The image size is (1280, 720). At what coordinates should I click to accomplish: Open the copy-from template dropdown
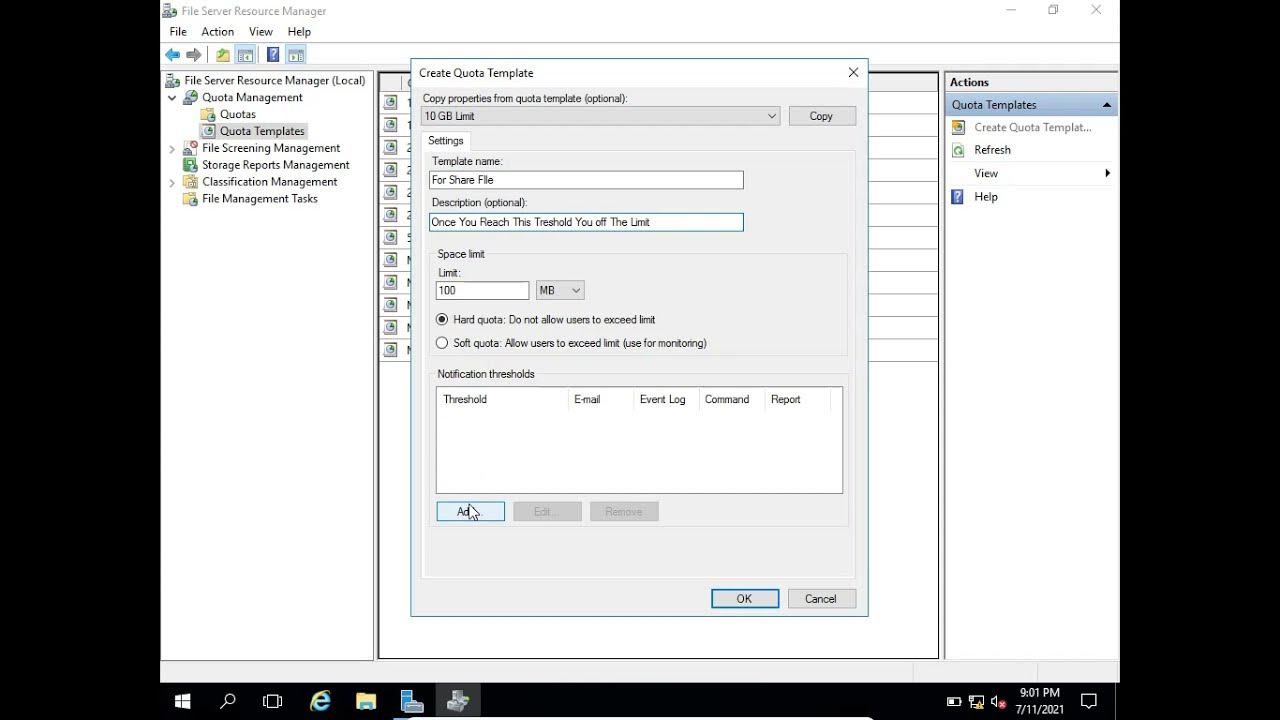(771, 116)
